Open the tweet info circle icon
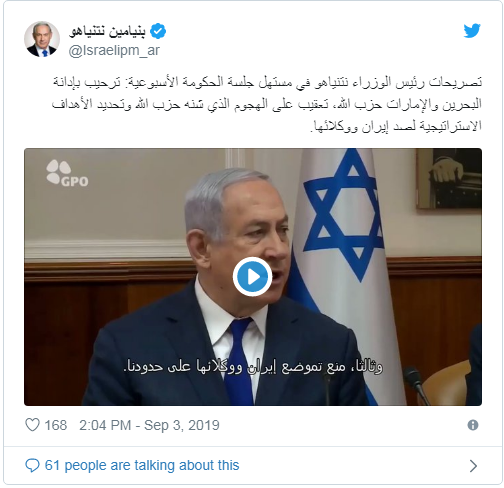This screenshot has width=504, height=488. [x=473, y=425]
